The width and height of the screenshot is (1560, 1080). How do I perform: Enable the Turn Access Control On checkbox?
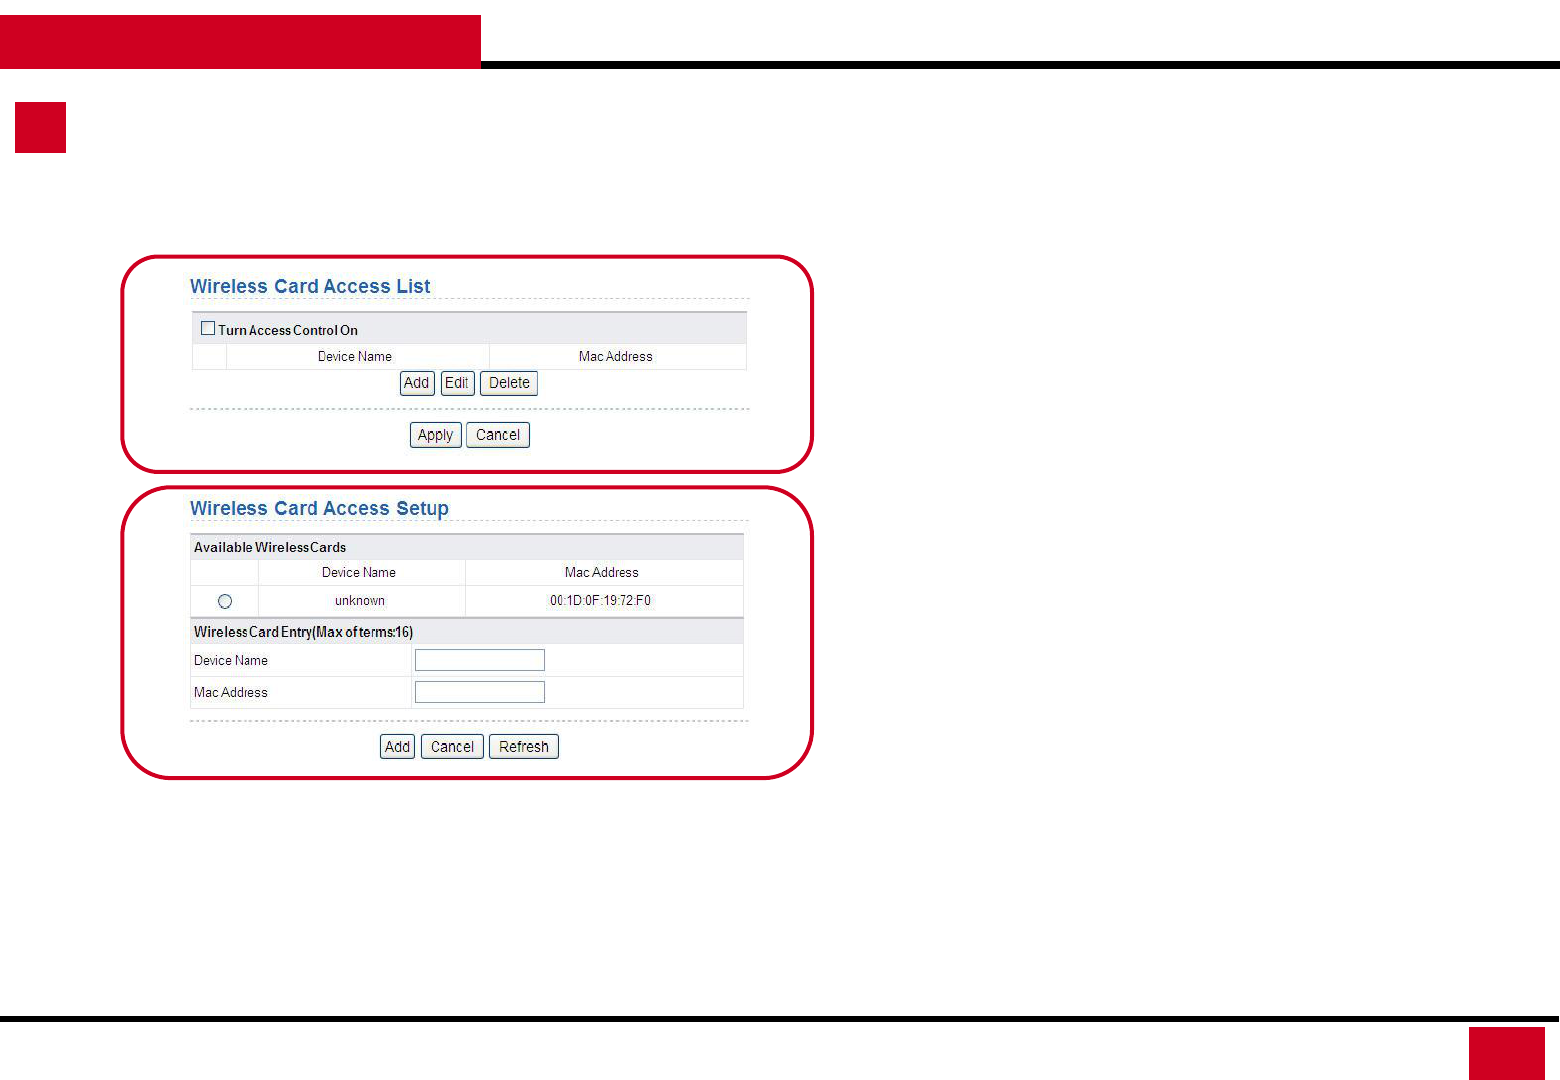coord(208,328)
